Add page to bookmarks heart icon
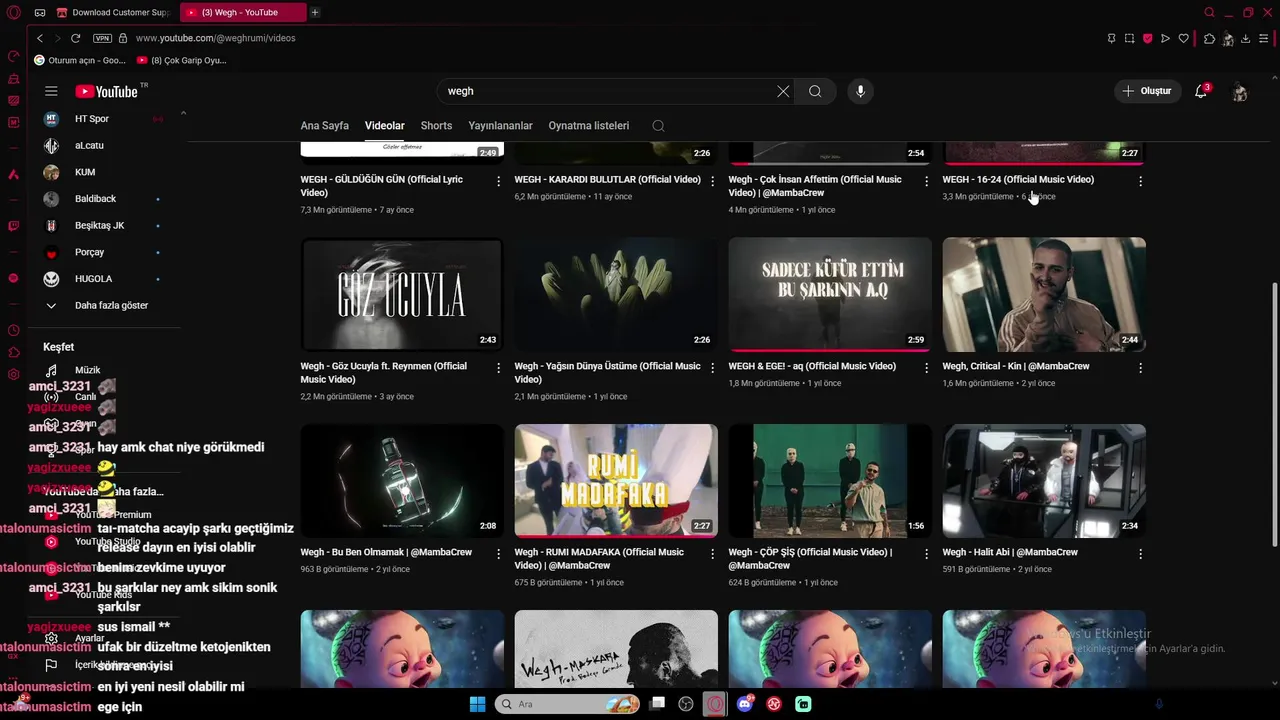This screenshot has height=720, width=1280. click(1183, 38)
